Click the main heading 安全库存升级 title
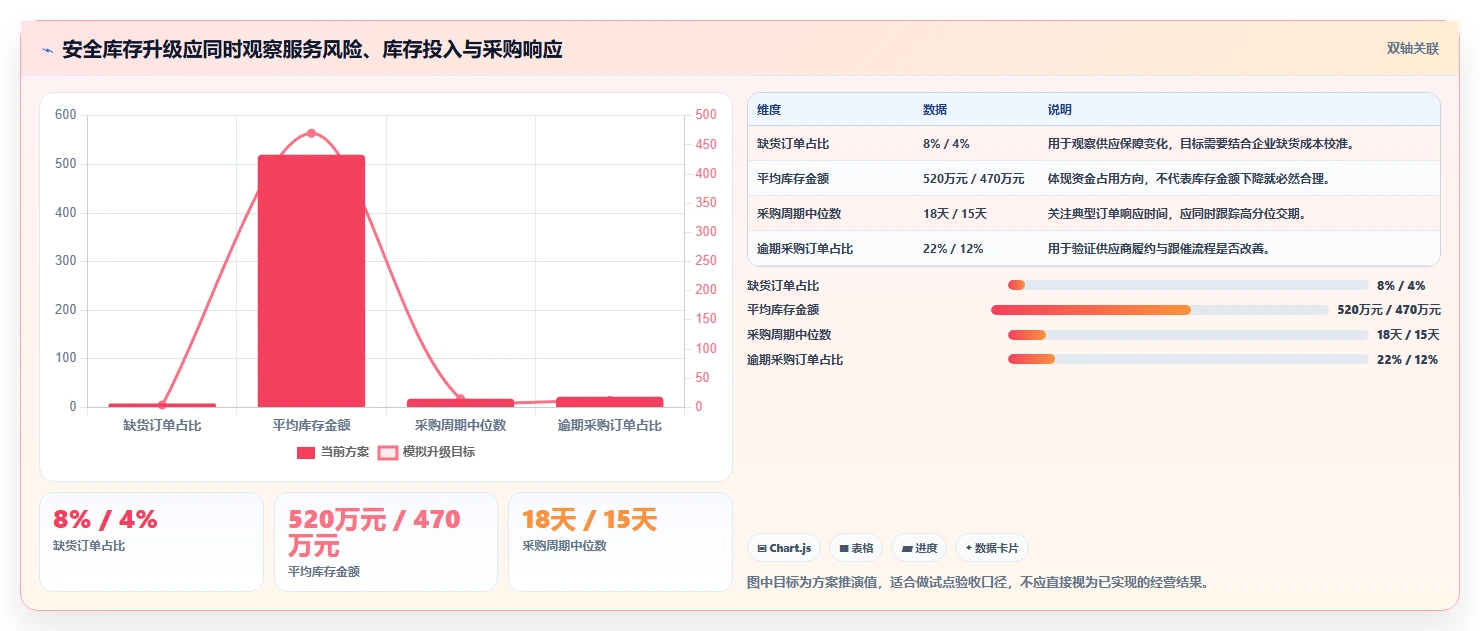 click(312, 49)
